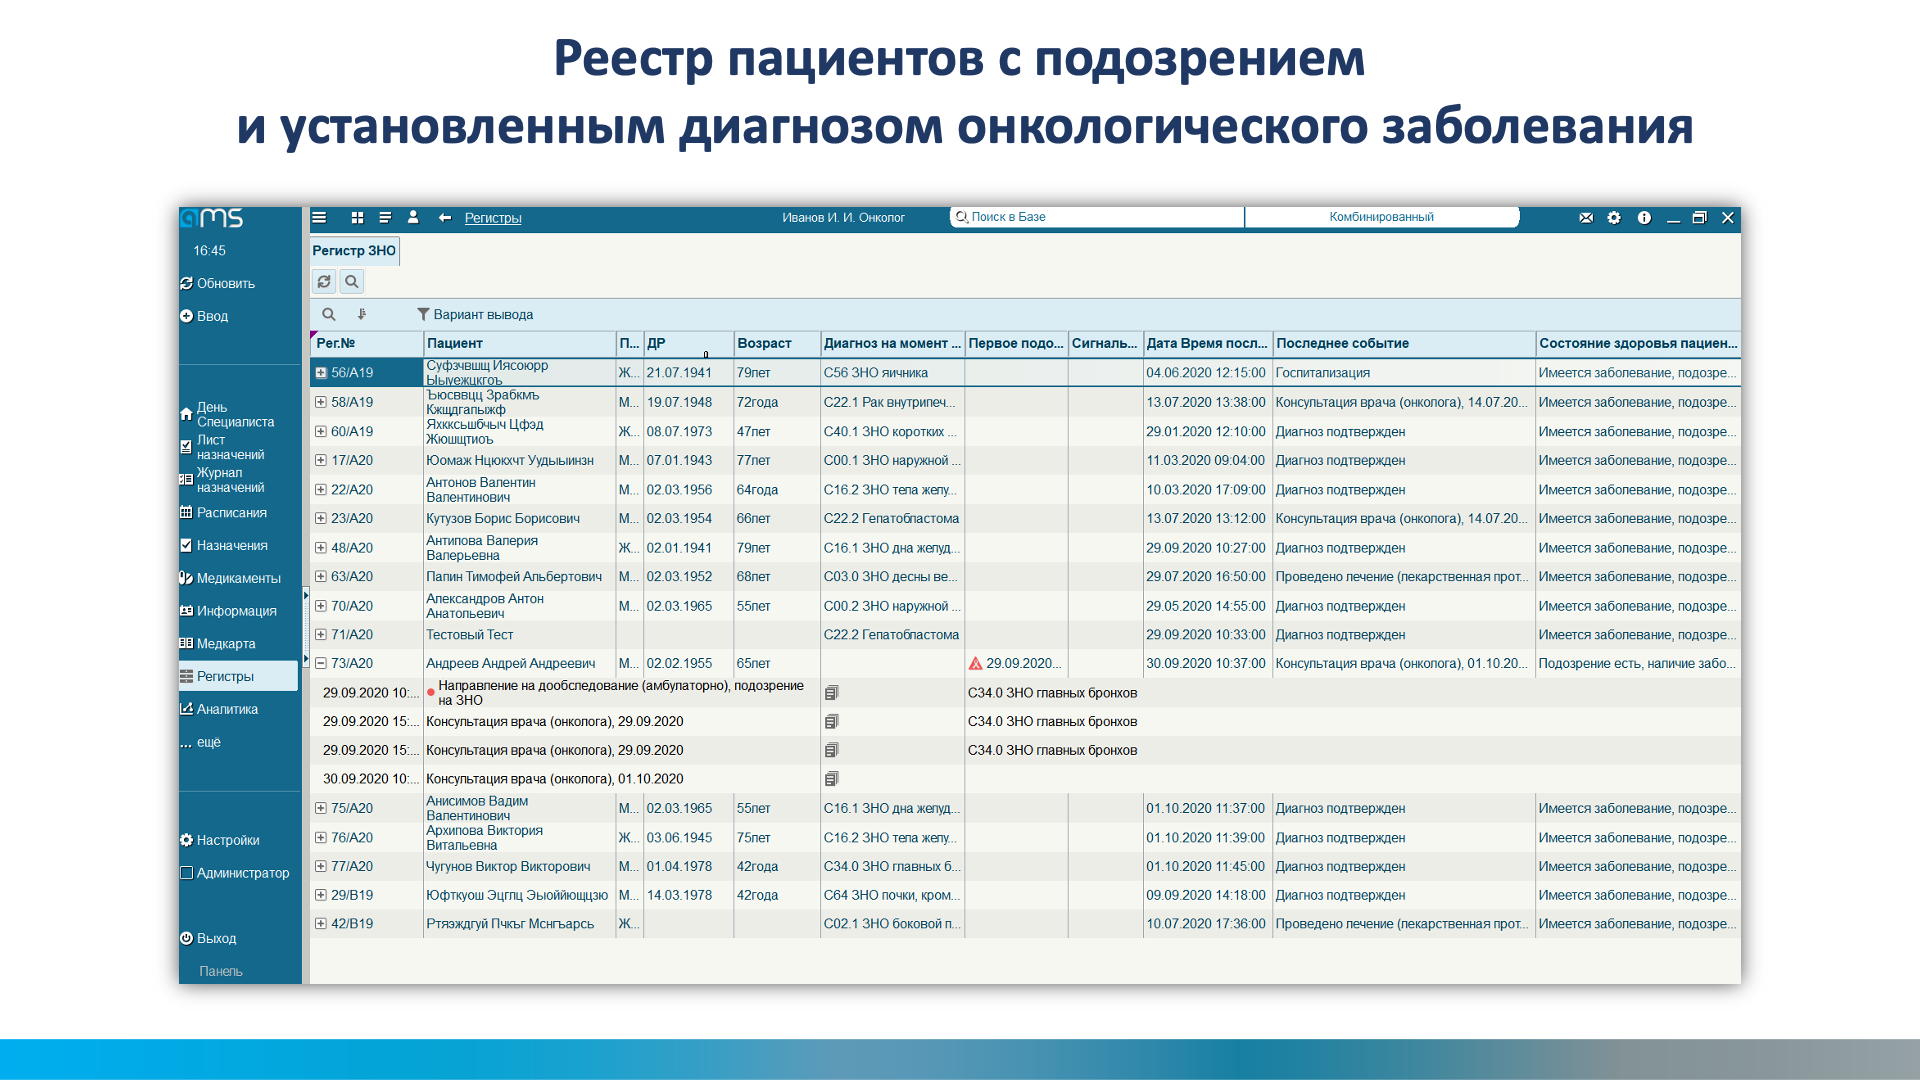
Task: Open the user profile icon in top bar
Action: click(413, 217)
